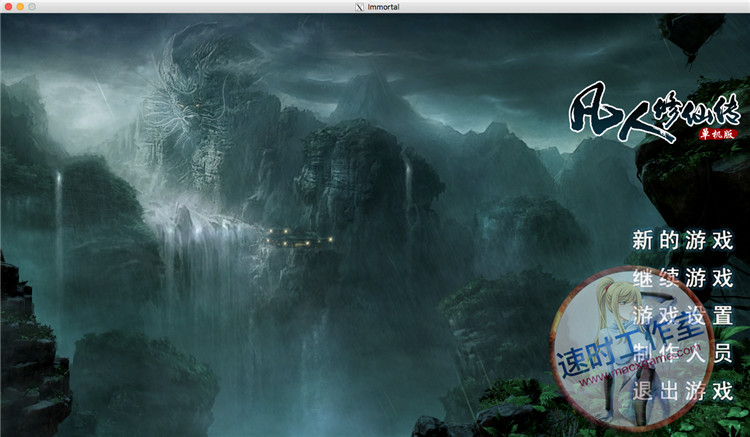The image size is (750, 437).
Task: Select 继续游戏 to continue game
Action: [683, 278]
